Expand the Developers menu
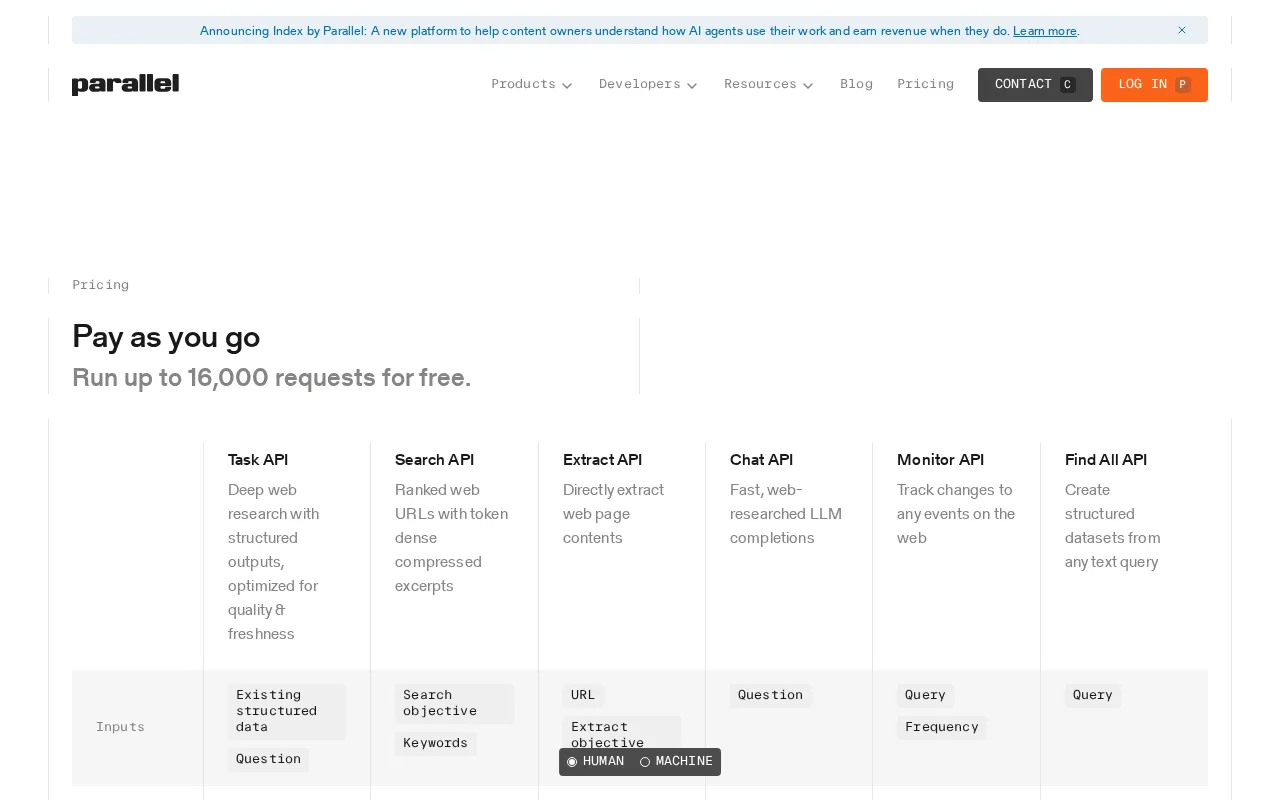Screen dimensions: 1280x800 (x=648, y=85)
